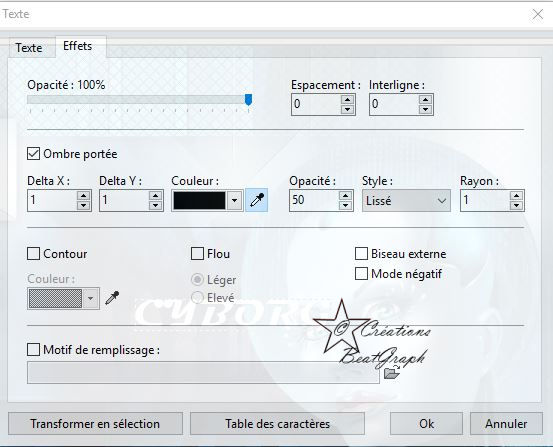
Task: Decrease Delta Y with the down arrow
Action: click(156, 205)
